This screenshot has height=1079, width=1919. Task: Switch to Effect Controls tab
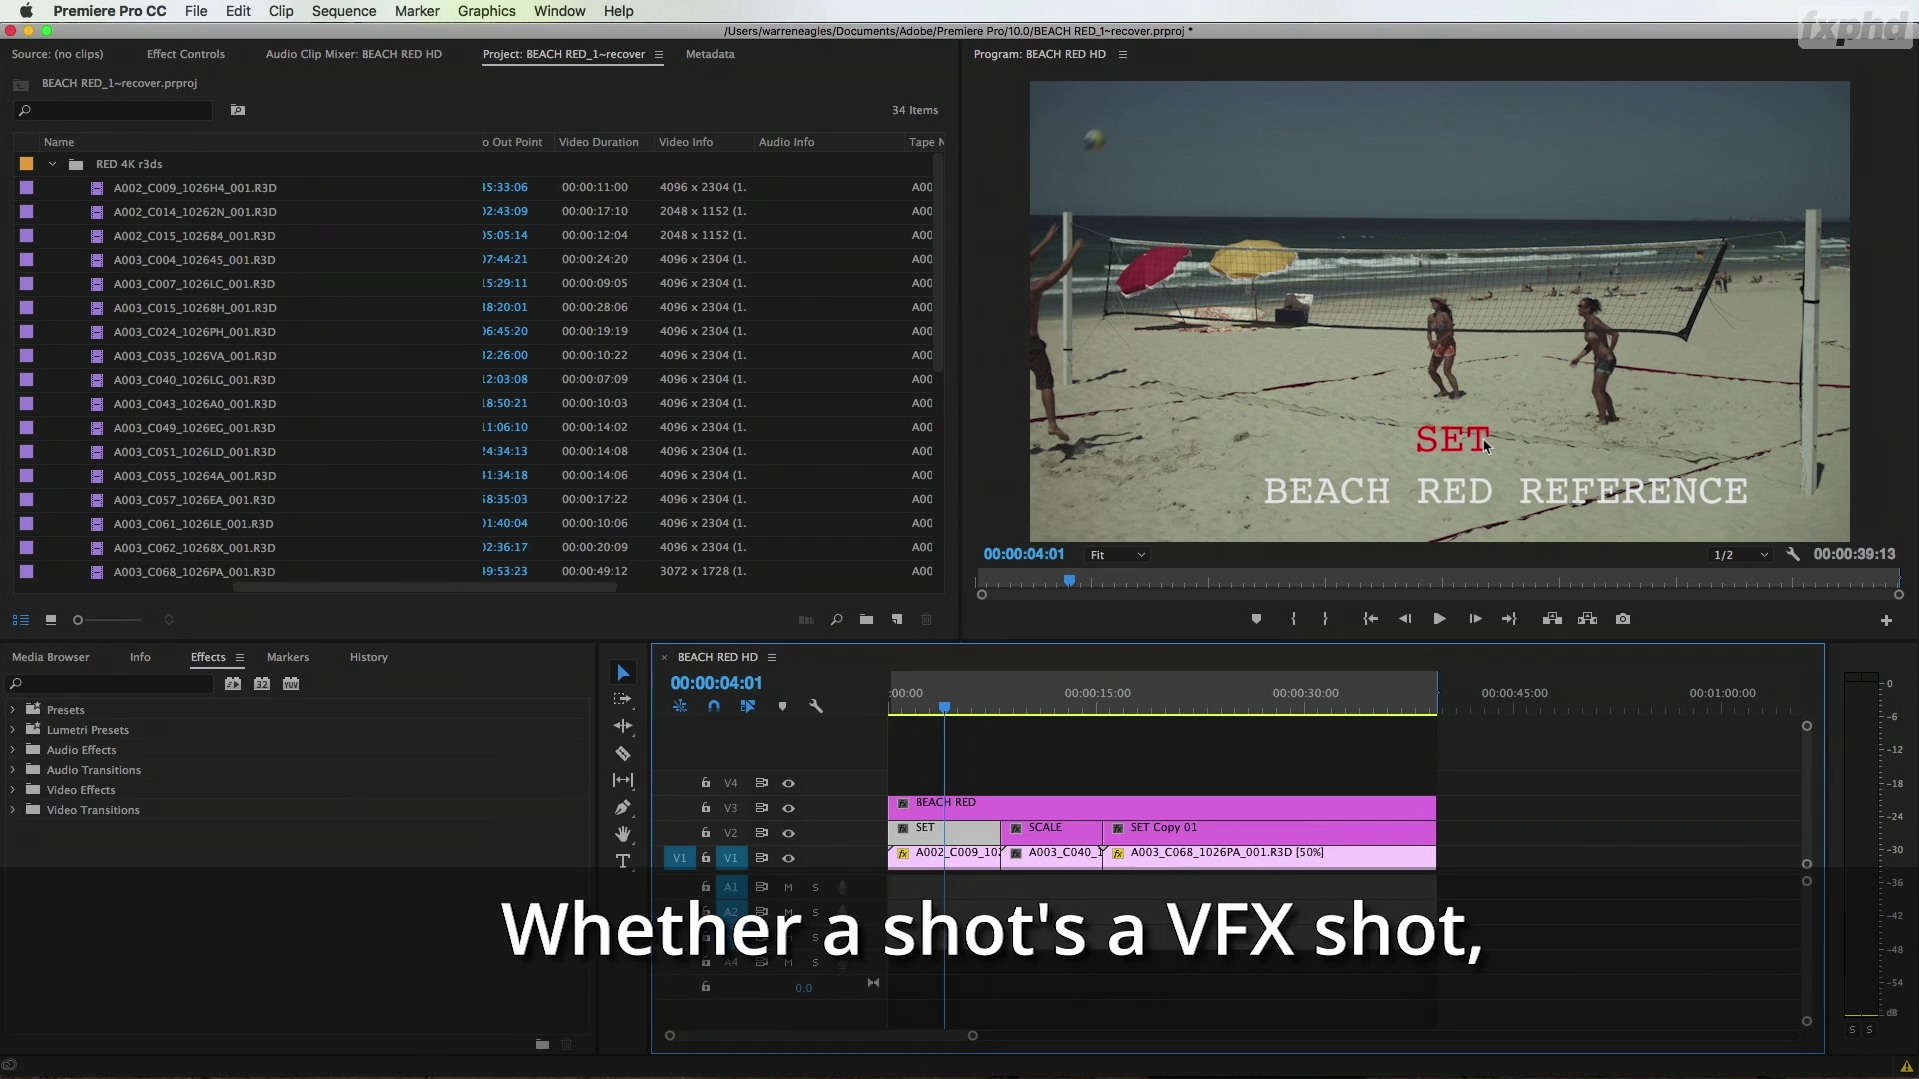pyautogui.click(x=186, y=54)
